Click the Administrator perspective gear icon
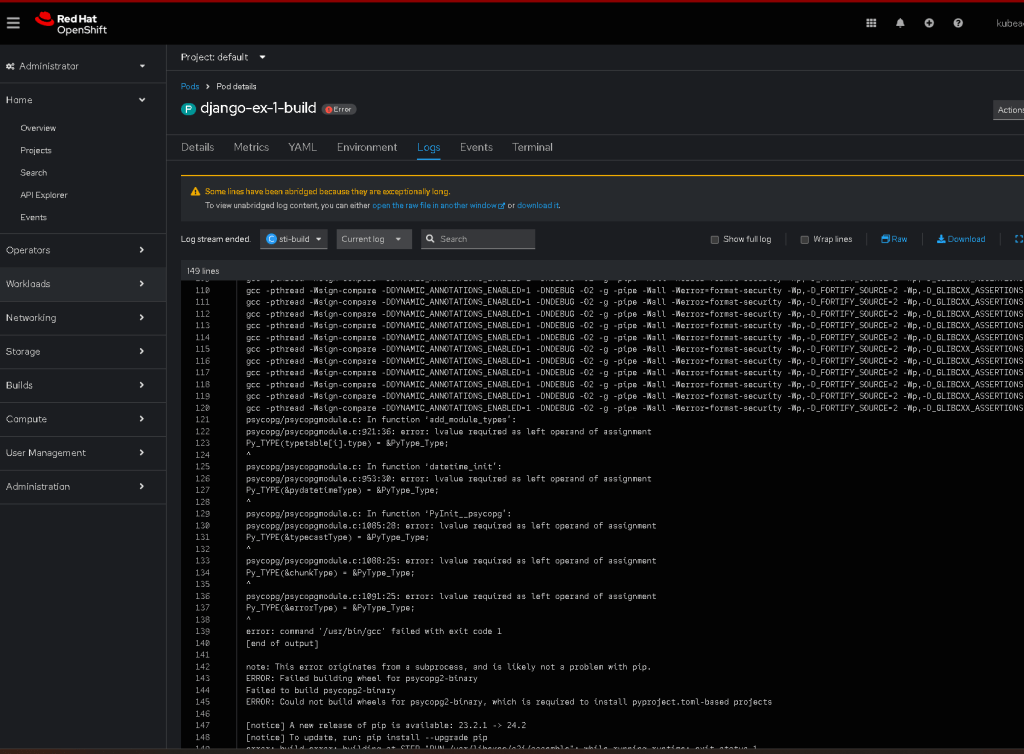 tap(10, 66)
